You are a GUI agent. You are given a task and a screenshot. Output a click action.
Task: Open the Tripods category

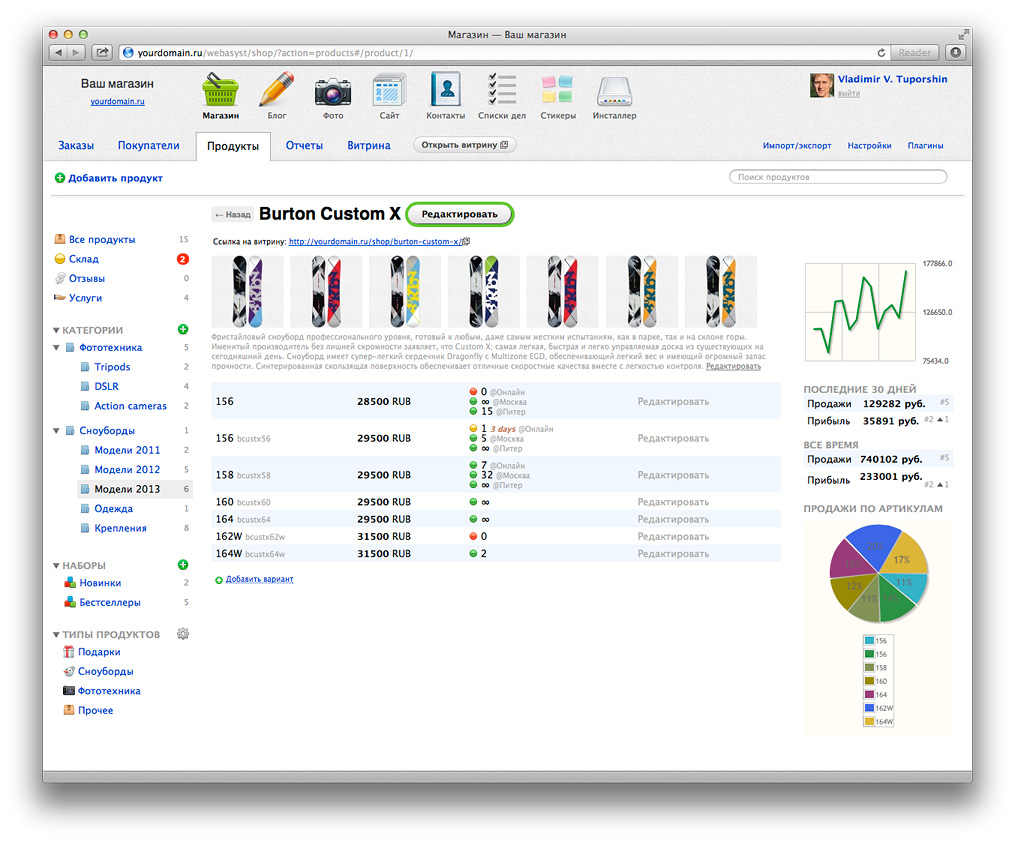click(112, 367)
